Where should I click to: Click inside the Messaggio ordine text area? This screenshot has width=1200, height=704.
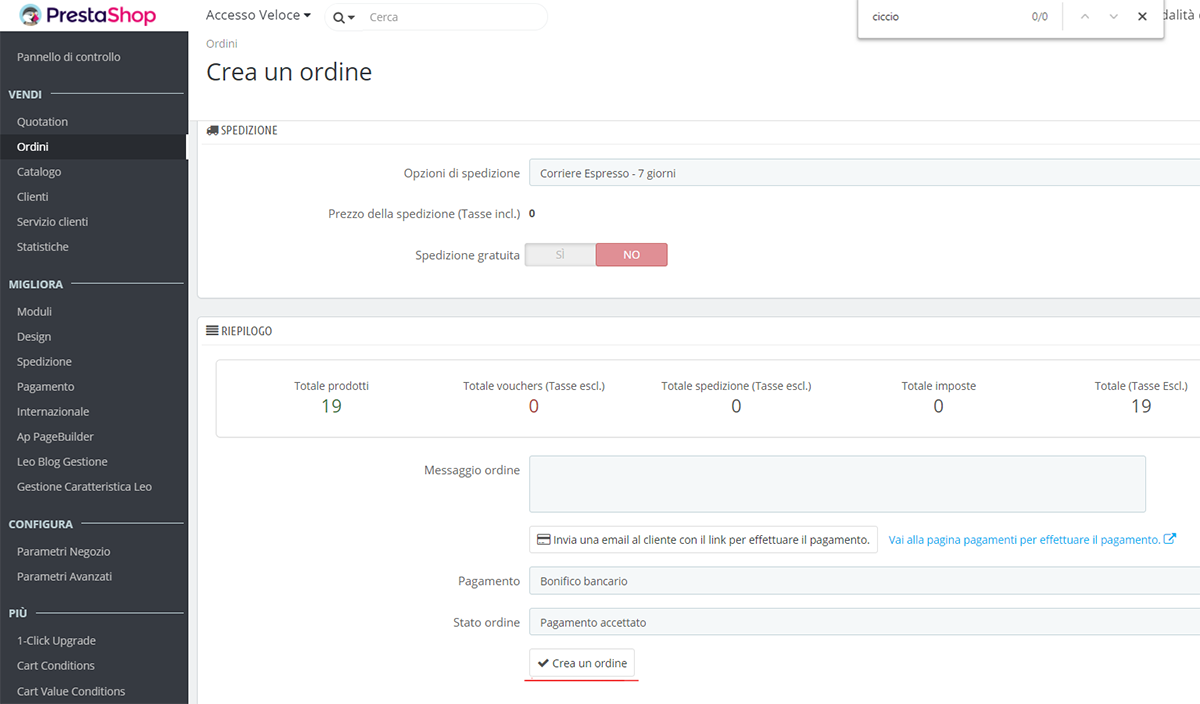click(836, 483)
